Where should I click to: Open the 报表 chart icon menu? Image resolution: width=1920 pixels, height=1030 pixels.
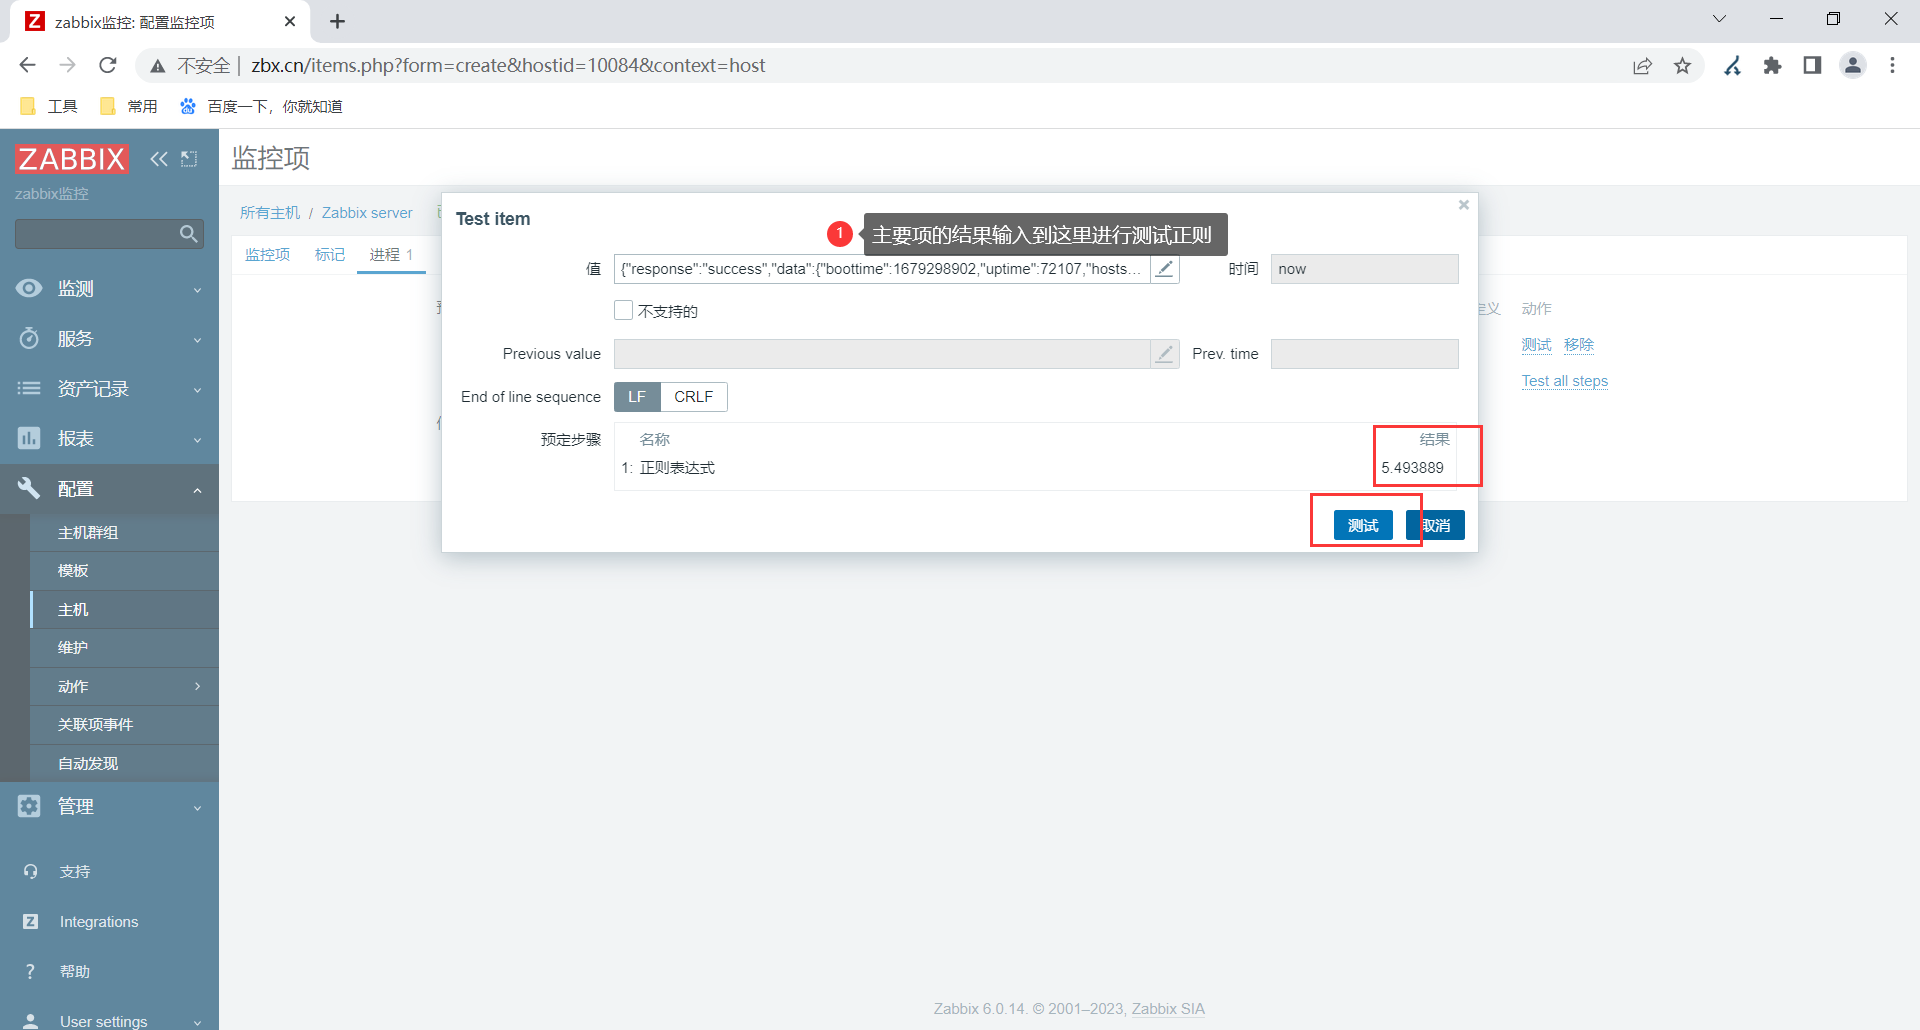(x=29, y=439)
